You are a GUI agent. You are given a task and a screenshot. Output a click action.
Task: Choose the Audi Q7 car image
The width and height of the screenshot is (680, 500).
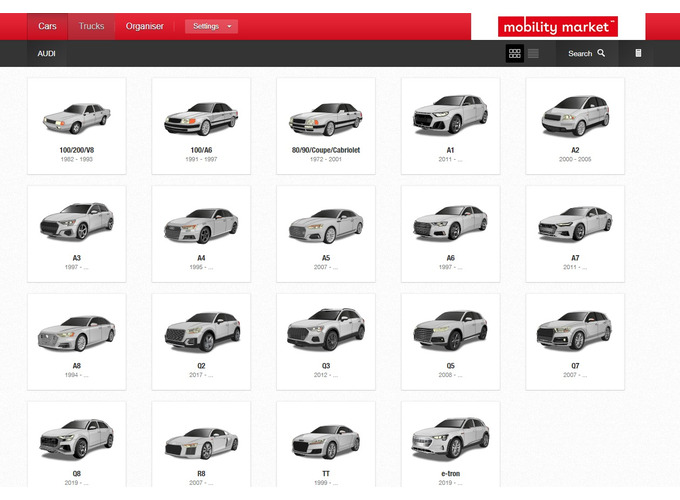(574, 330)
